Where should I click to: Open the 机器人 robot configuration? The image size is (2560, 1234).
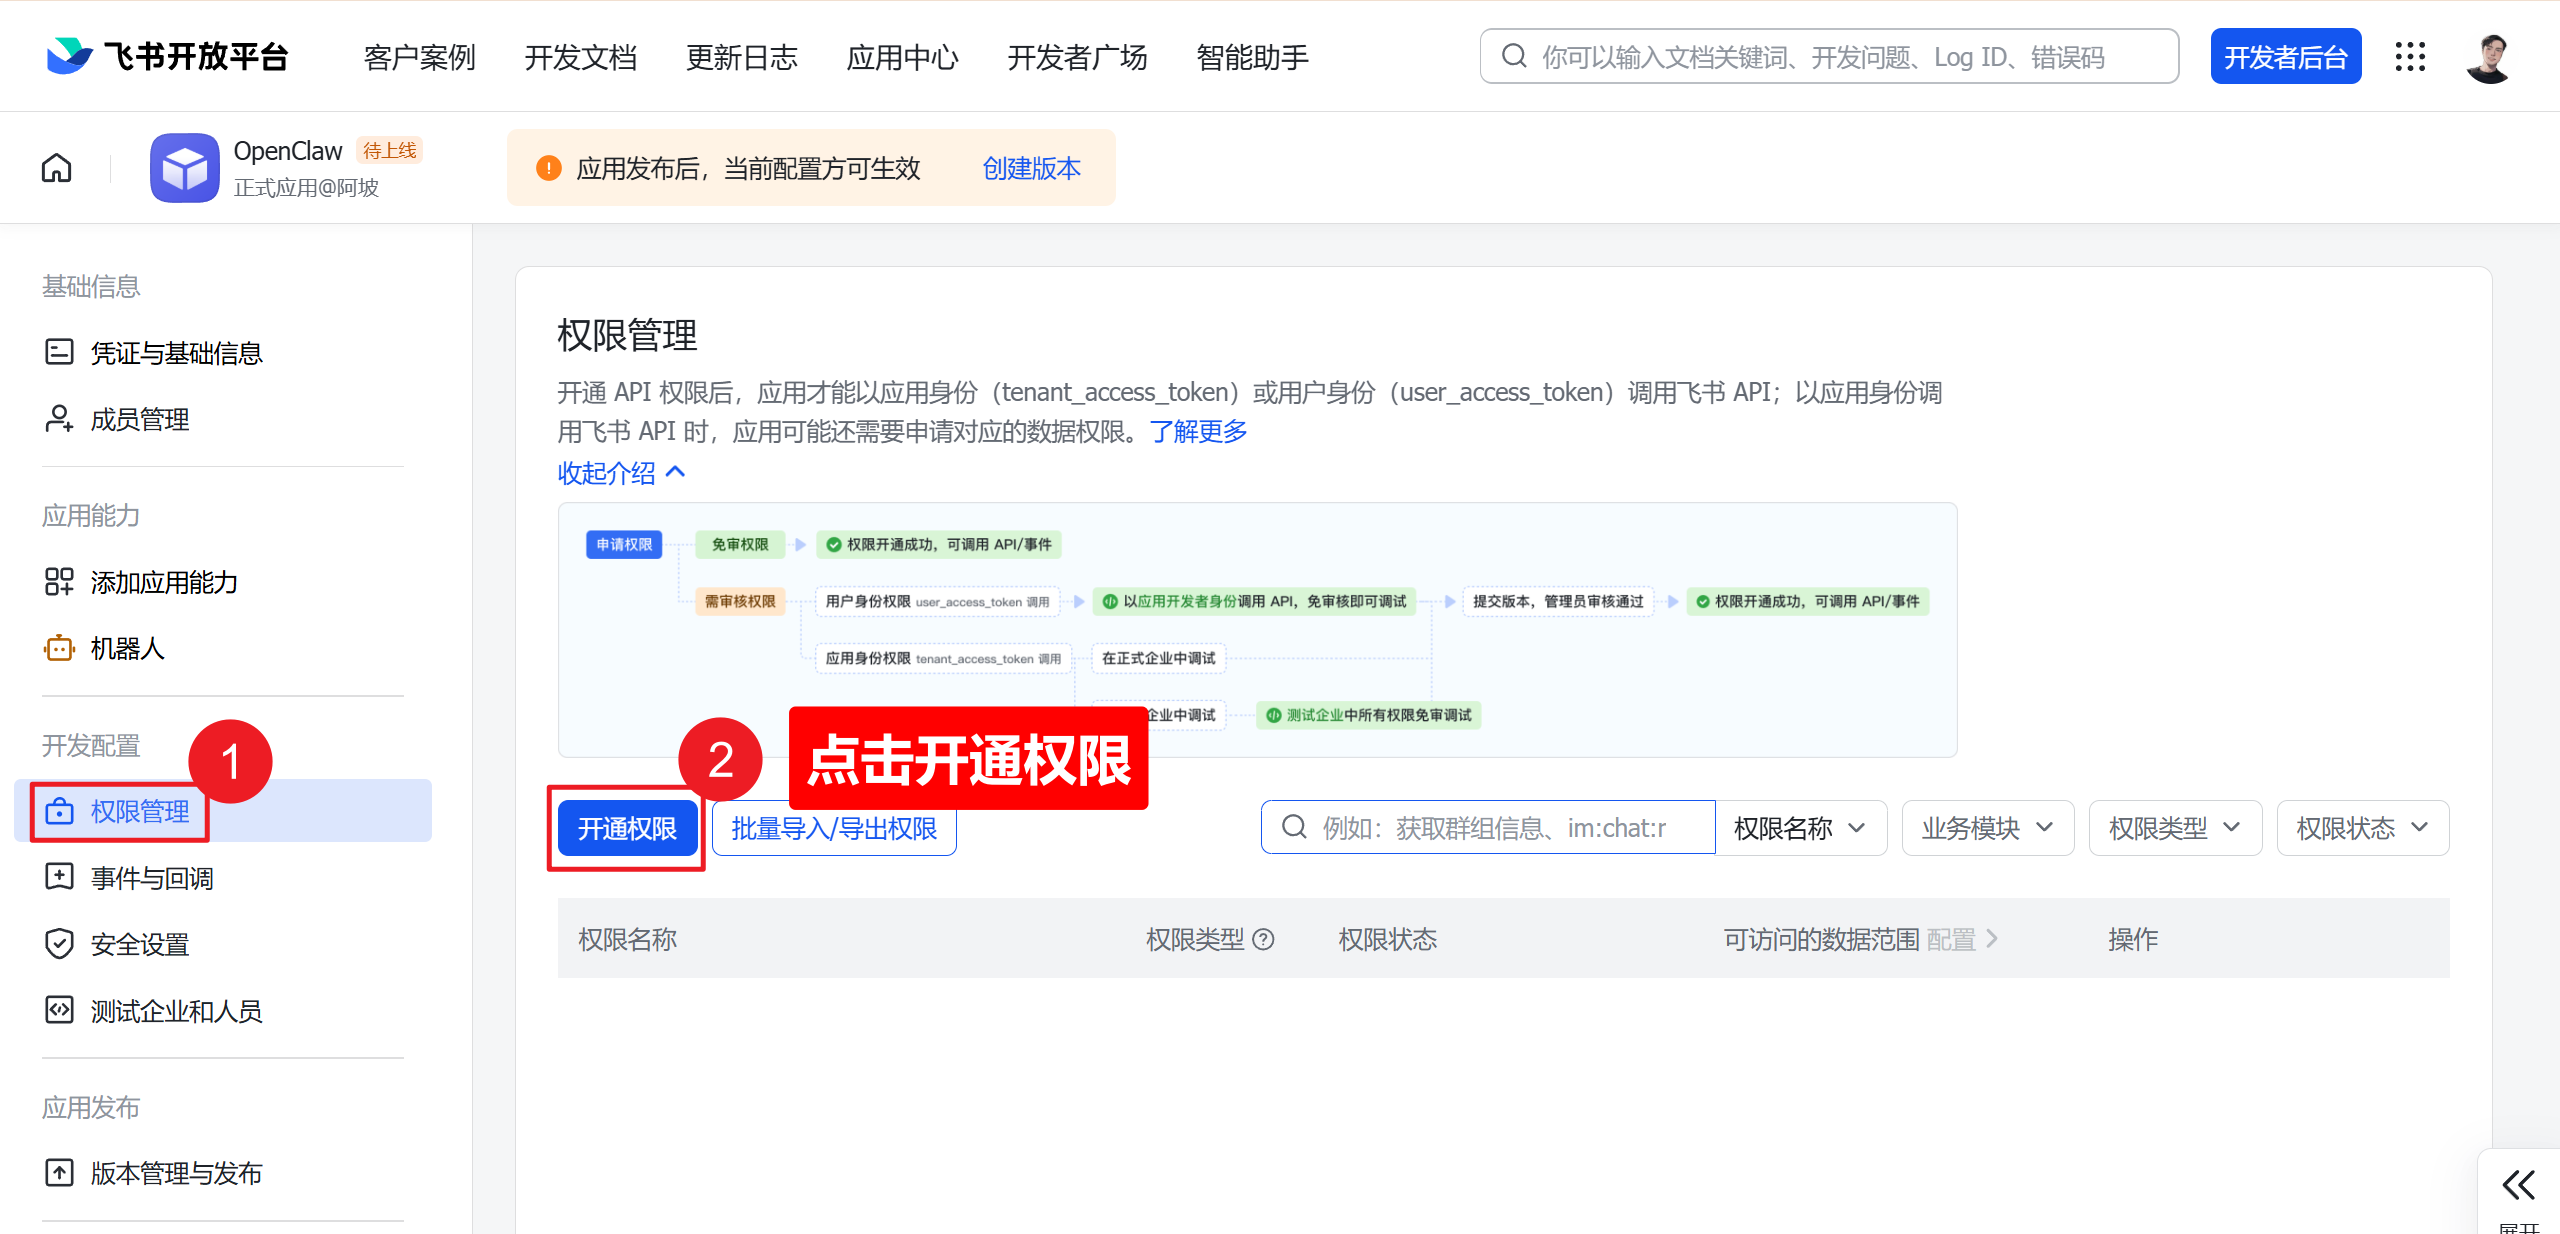tap(127, 648)
